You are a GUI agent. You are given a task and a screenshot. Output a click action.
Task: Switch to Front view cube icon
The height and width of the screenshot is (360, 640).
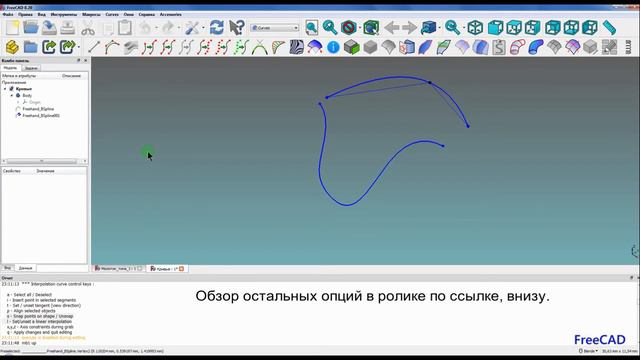[495, 28]
